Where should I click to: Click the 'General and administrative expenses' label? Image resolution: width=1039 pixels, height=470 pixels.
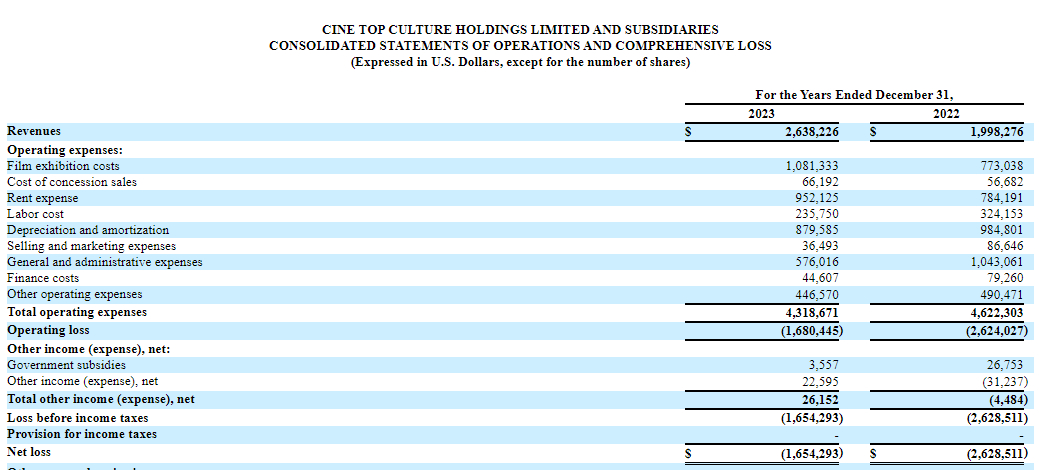(105, 262)
